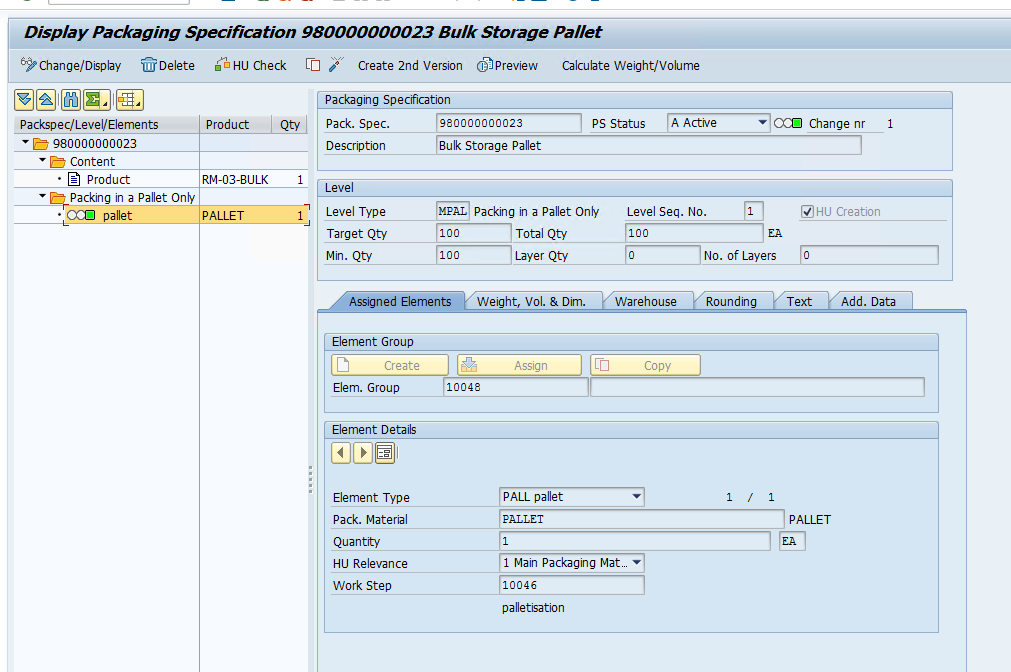1011x672 pixels.
Task: Open the Find binoculars icon
Action: [x=71, y=100]
